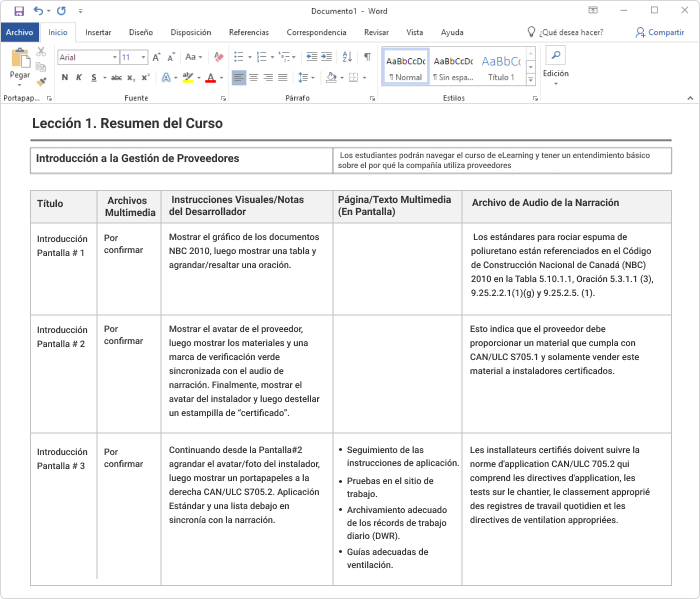Clear all formatting with the eraser icon
This screenshot has width=700, height=599.
(219, 57)
